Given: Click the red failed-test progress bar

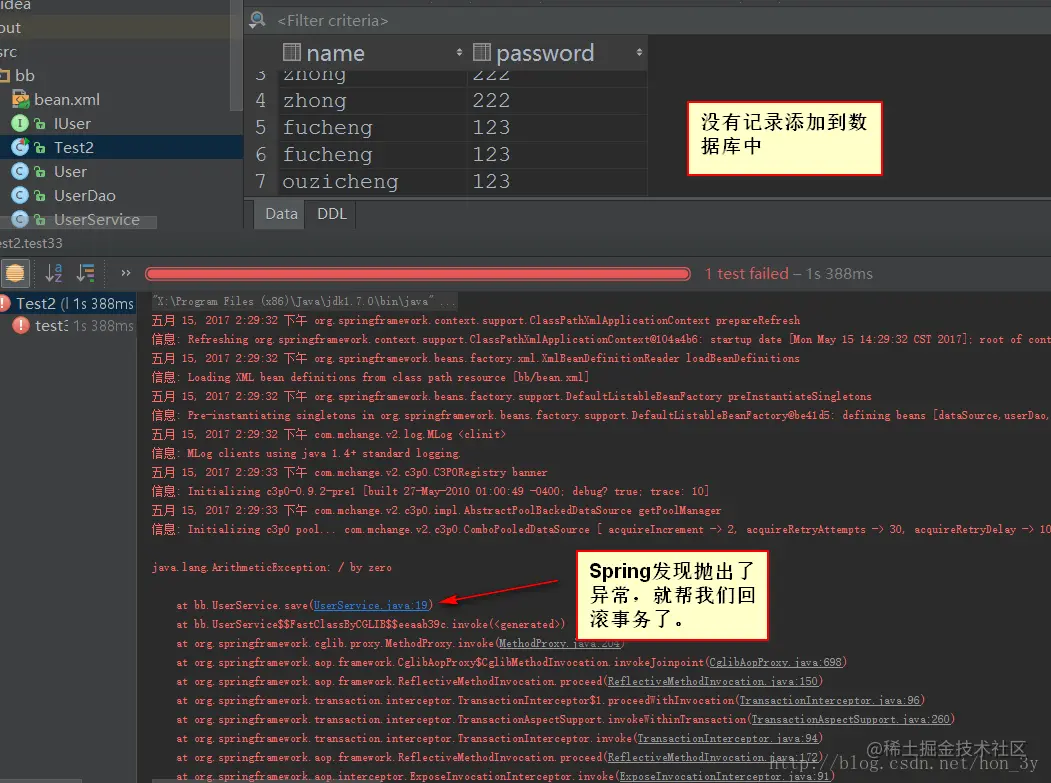Looking at the screenshot, I should pos(418,274).
